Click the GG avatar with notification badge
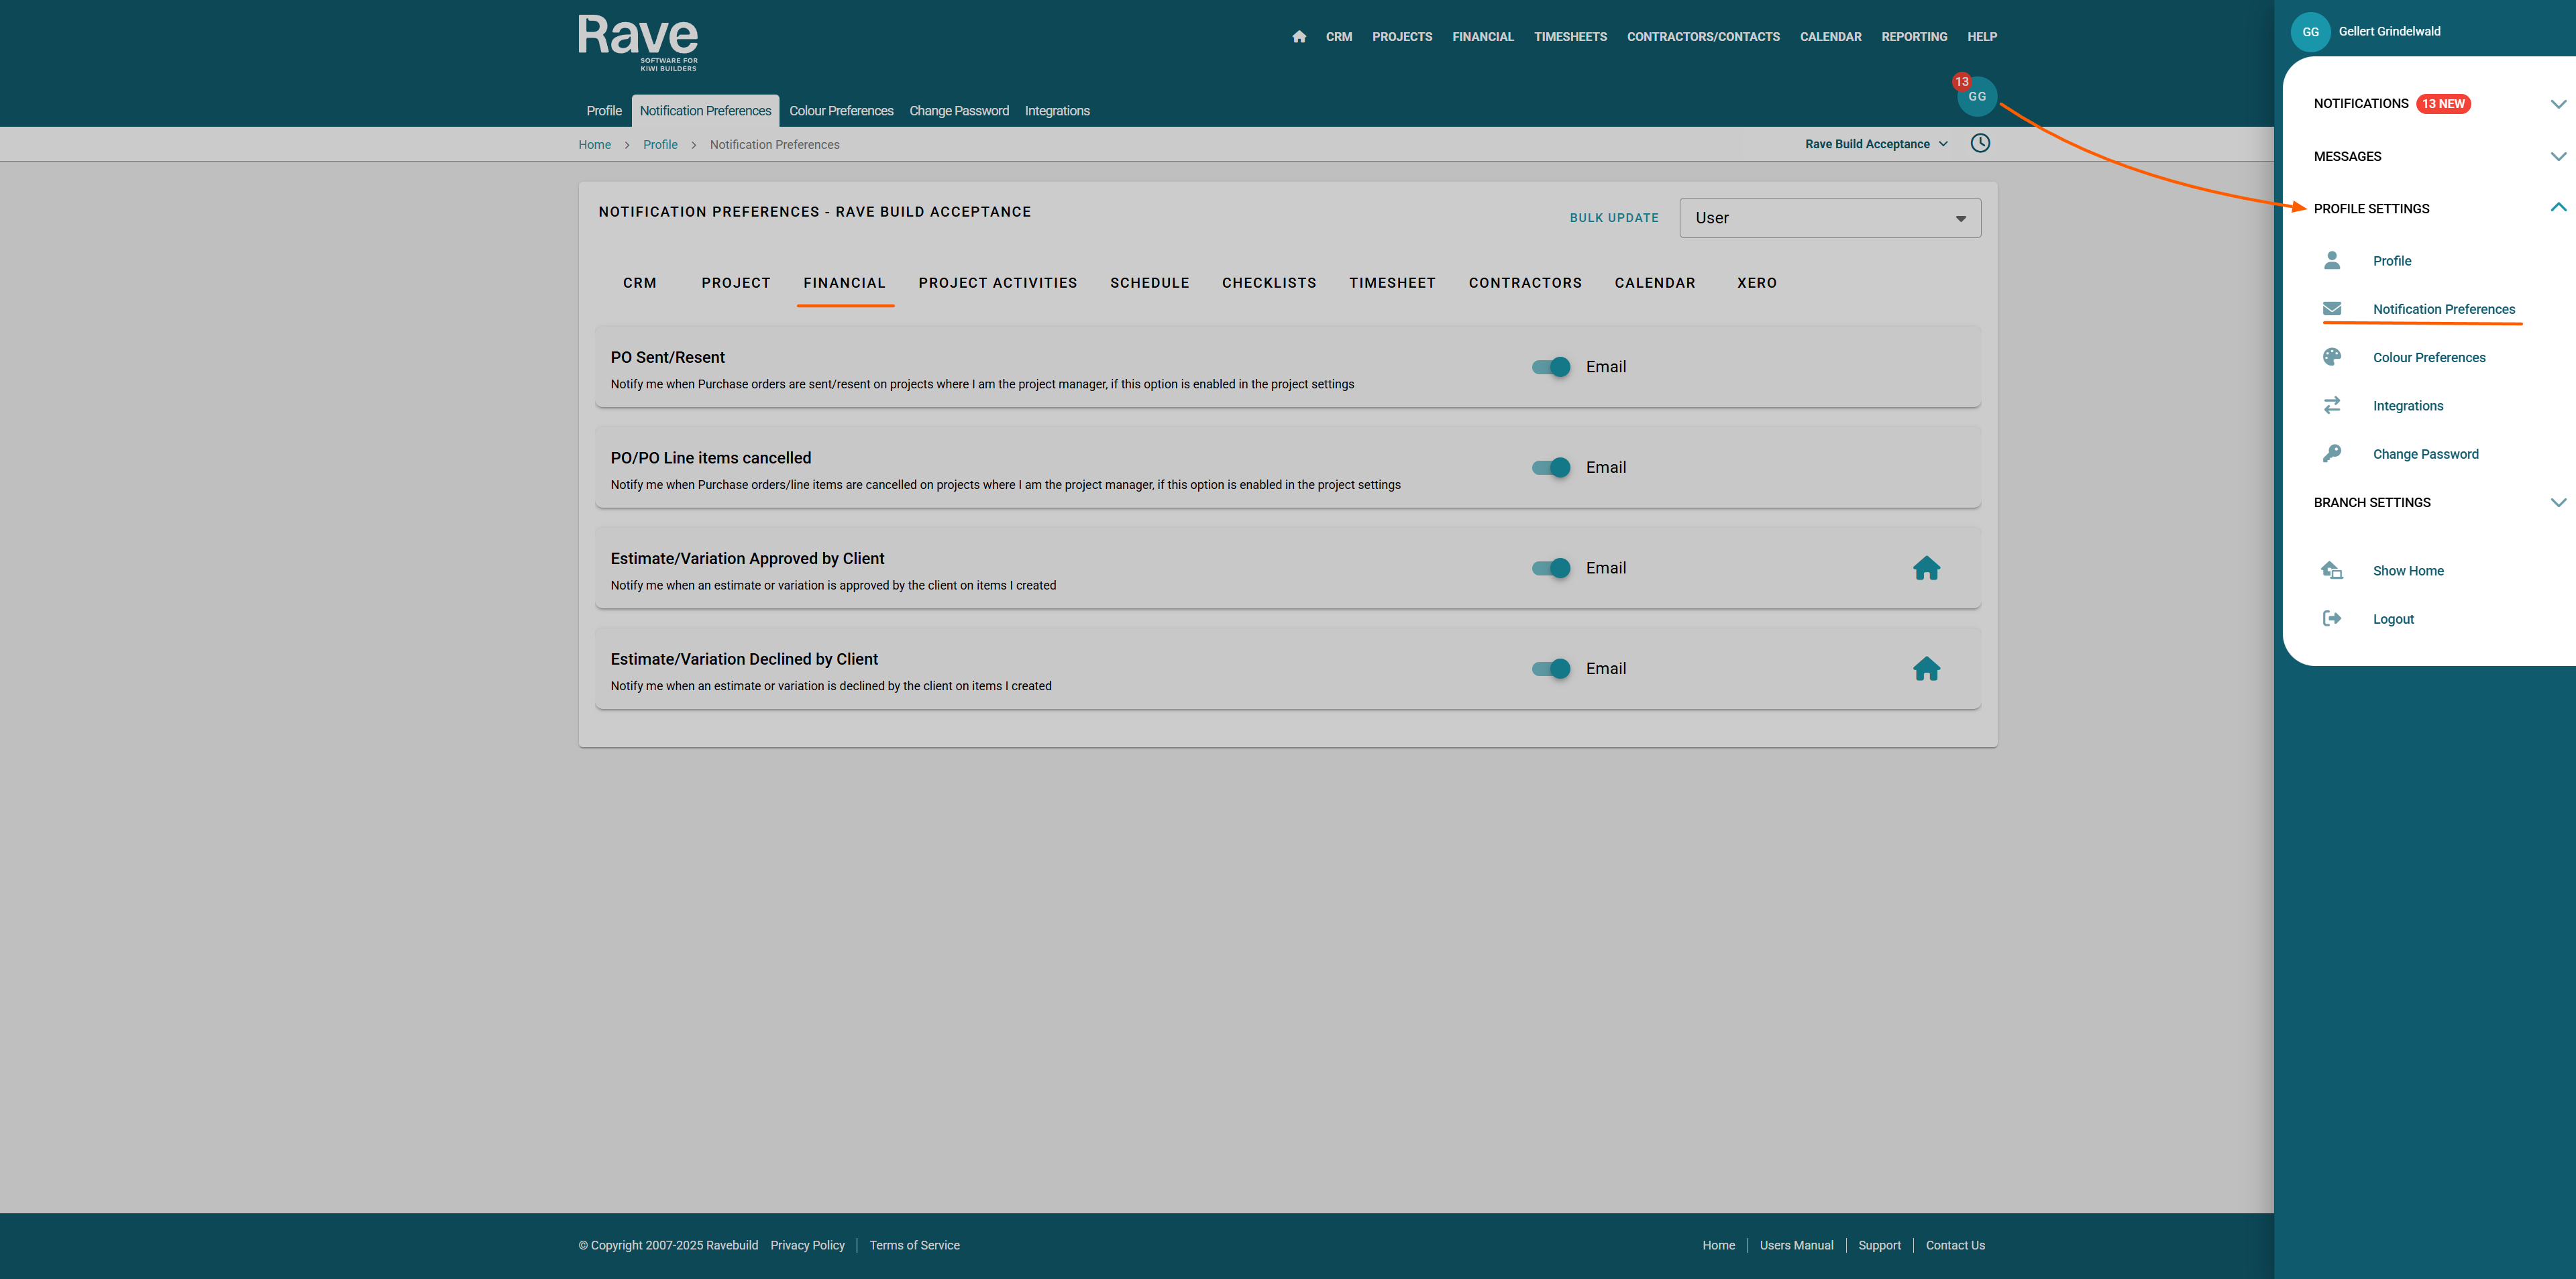 click(1976, 96)
